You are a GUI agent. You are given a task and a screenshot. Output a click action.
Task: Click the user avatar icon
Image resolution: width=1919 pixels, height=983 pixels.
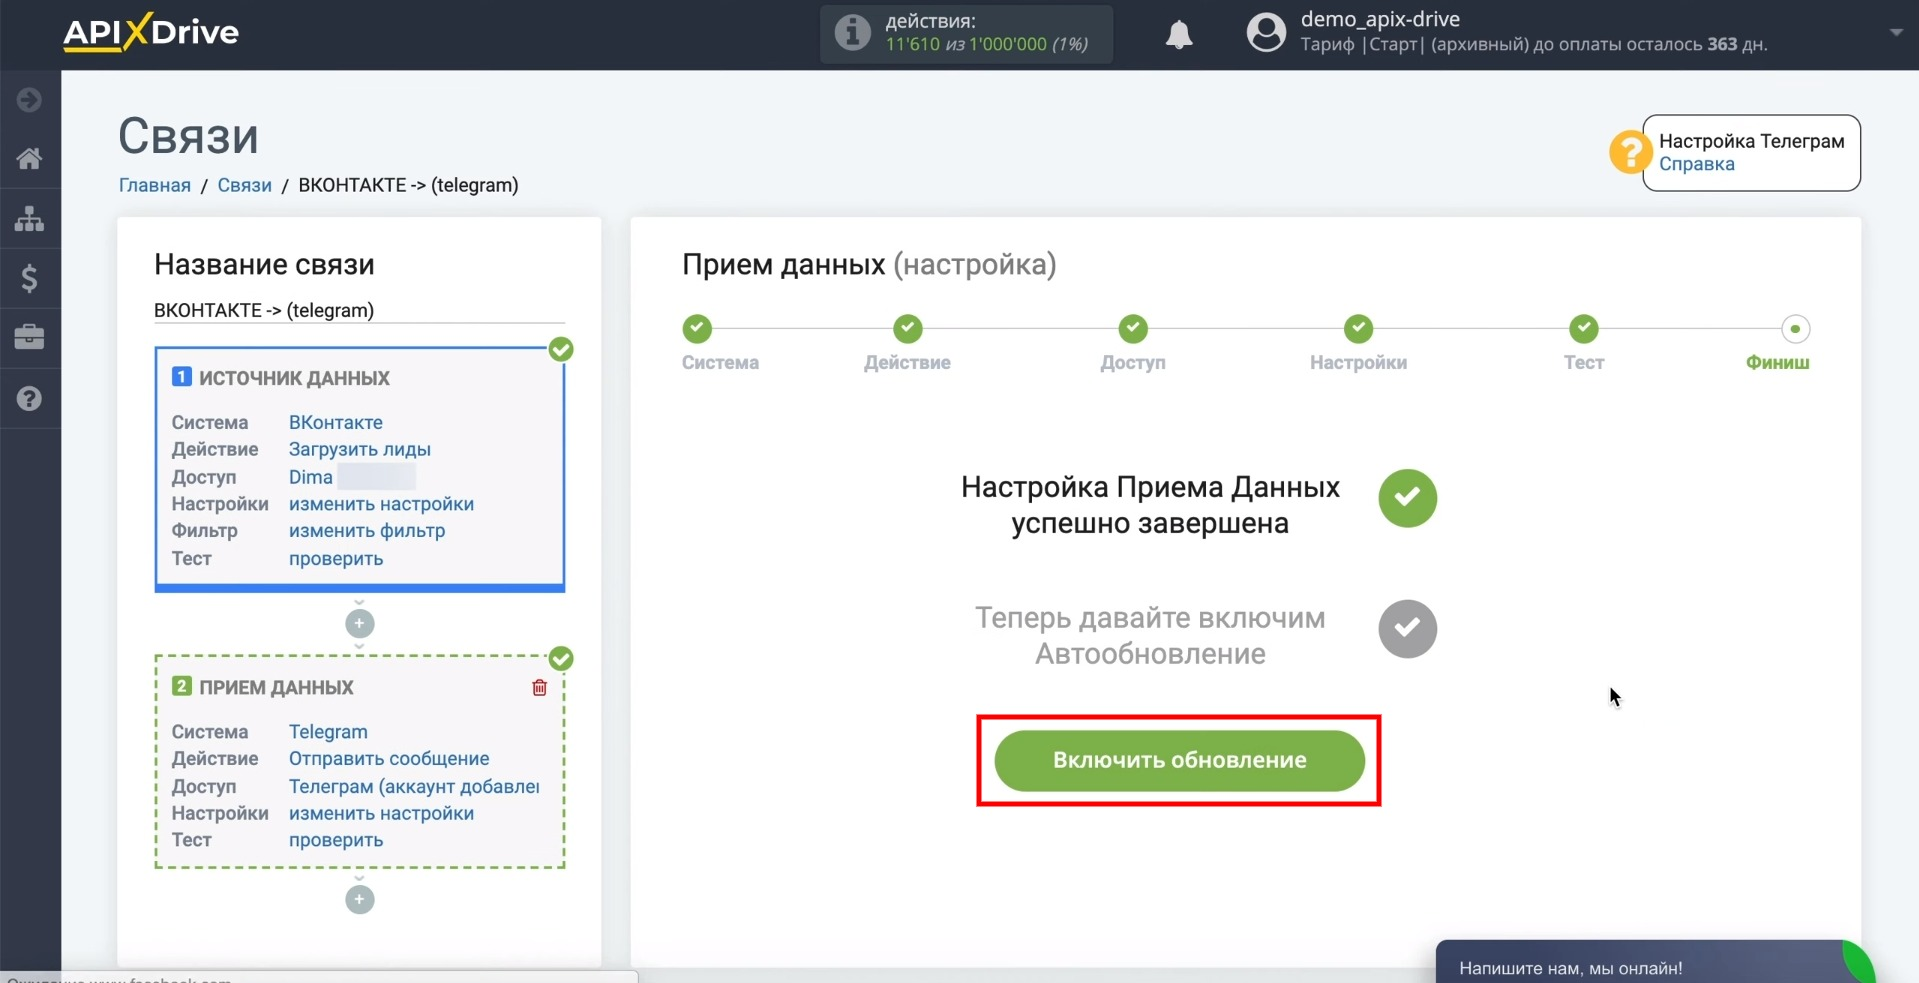1265,32
